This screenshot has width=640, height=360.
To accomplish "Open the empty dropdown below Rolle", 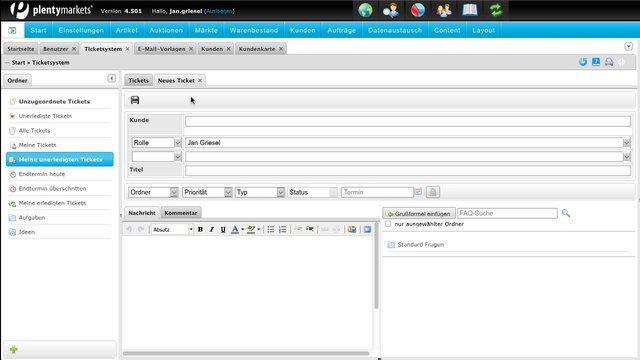I will click(x=156, y=156).
